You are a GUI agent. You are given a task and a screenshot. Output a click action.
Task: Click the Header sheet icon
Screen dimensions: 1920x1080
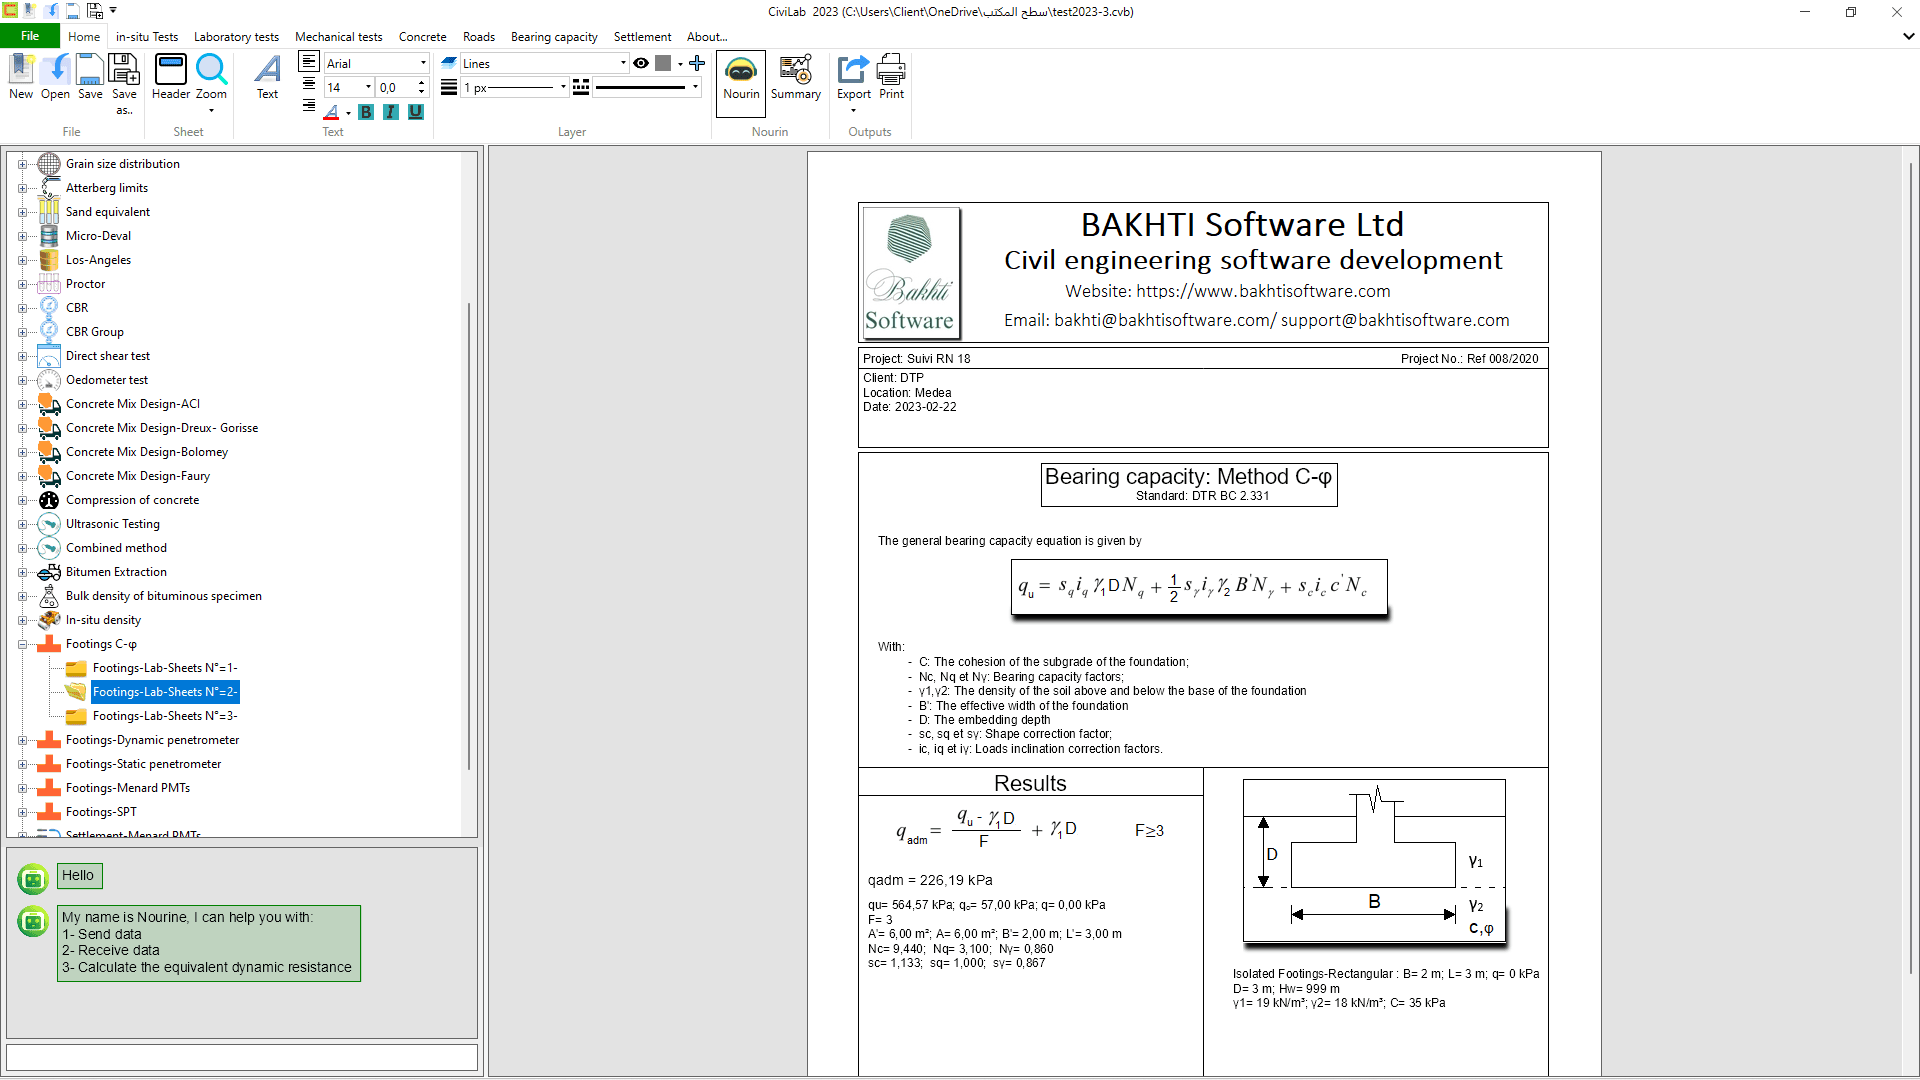(170, 76)
